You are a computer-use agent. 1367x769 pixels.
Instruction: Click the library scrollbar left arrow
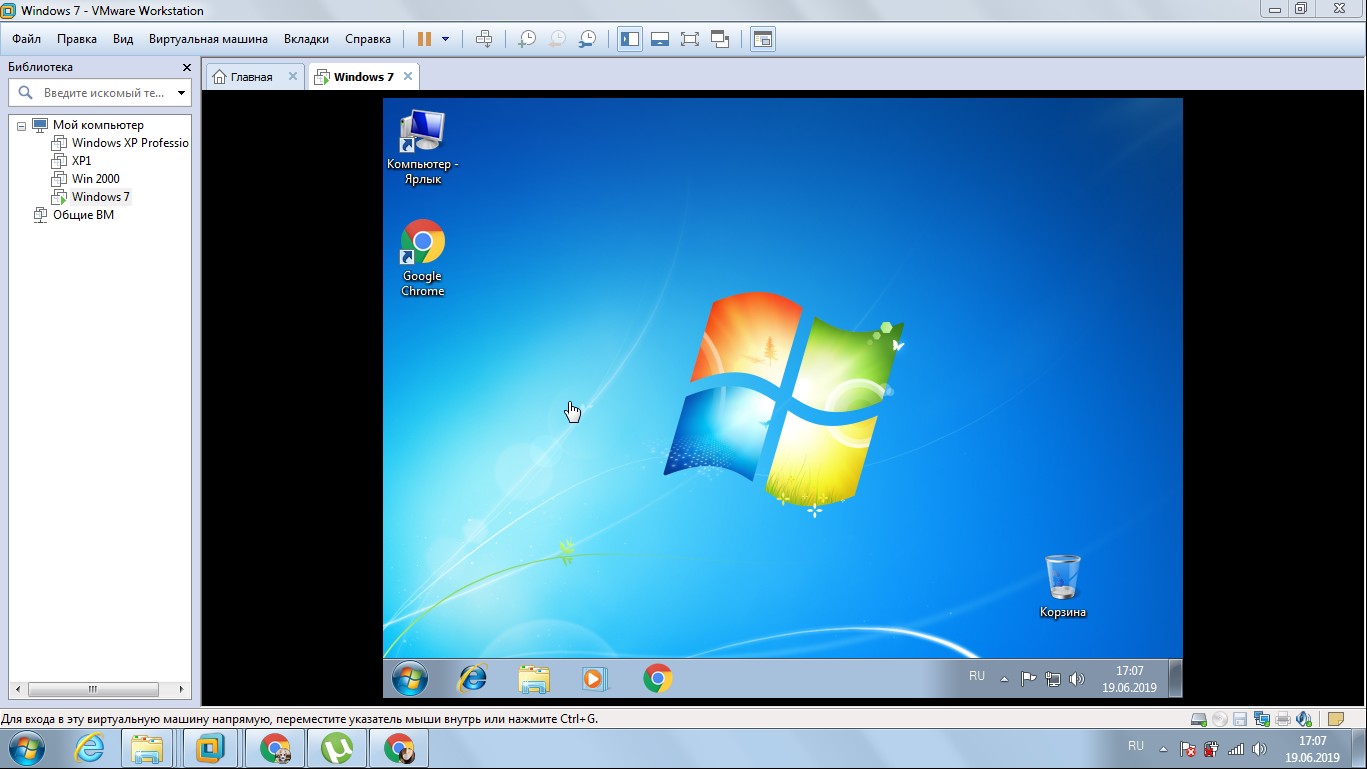(17, 689)
